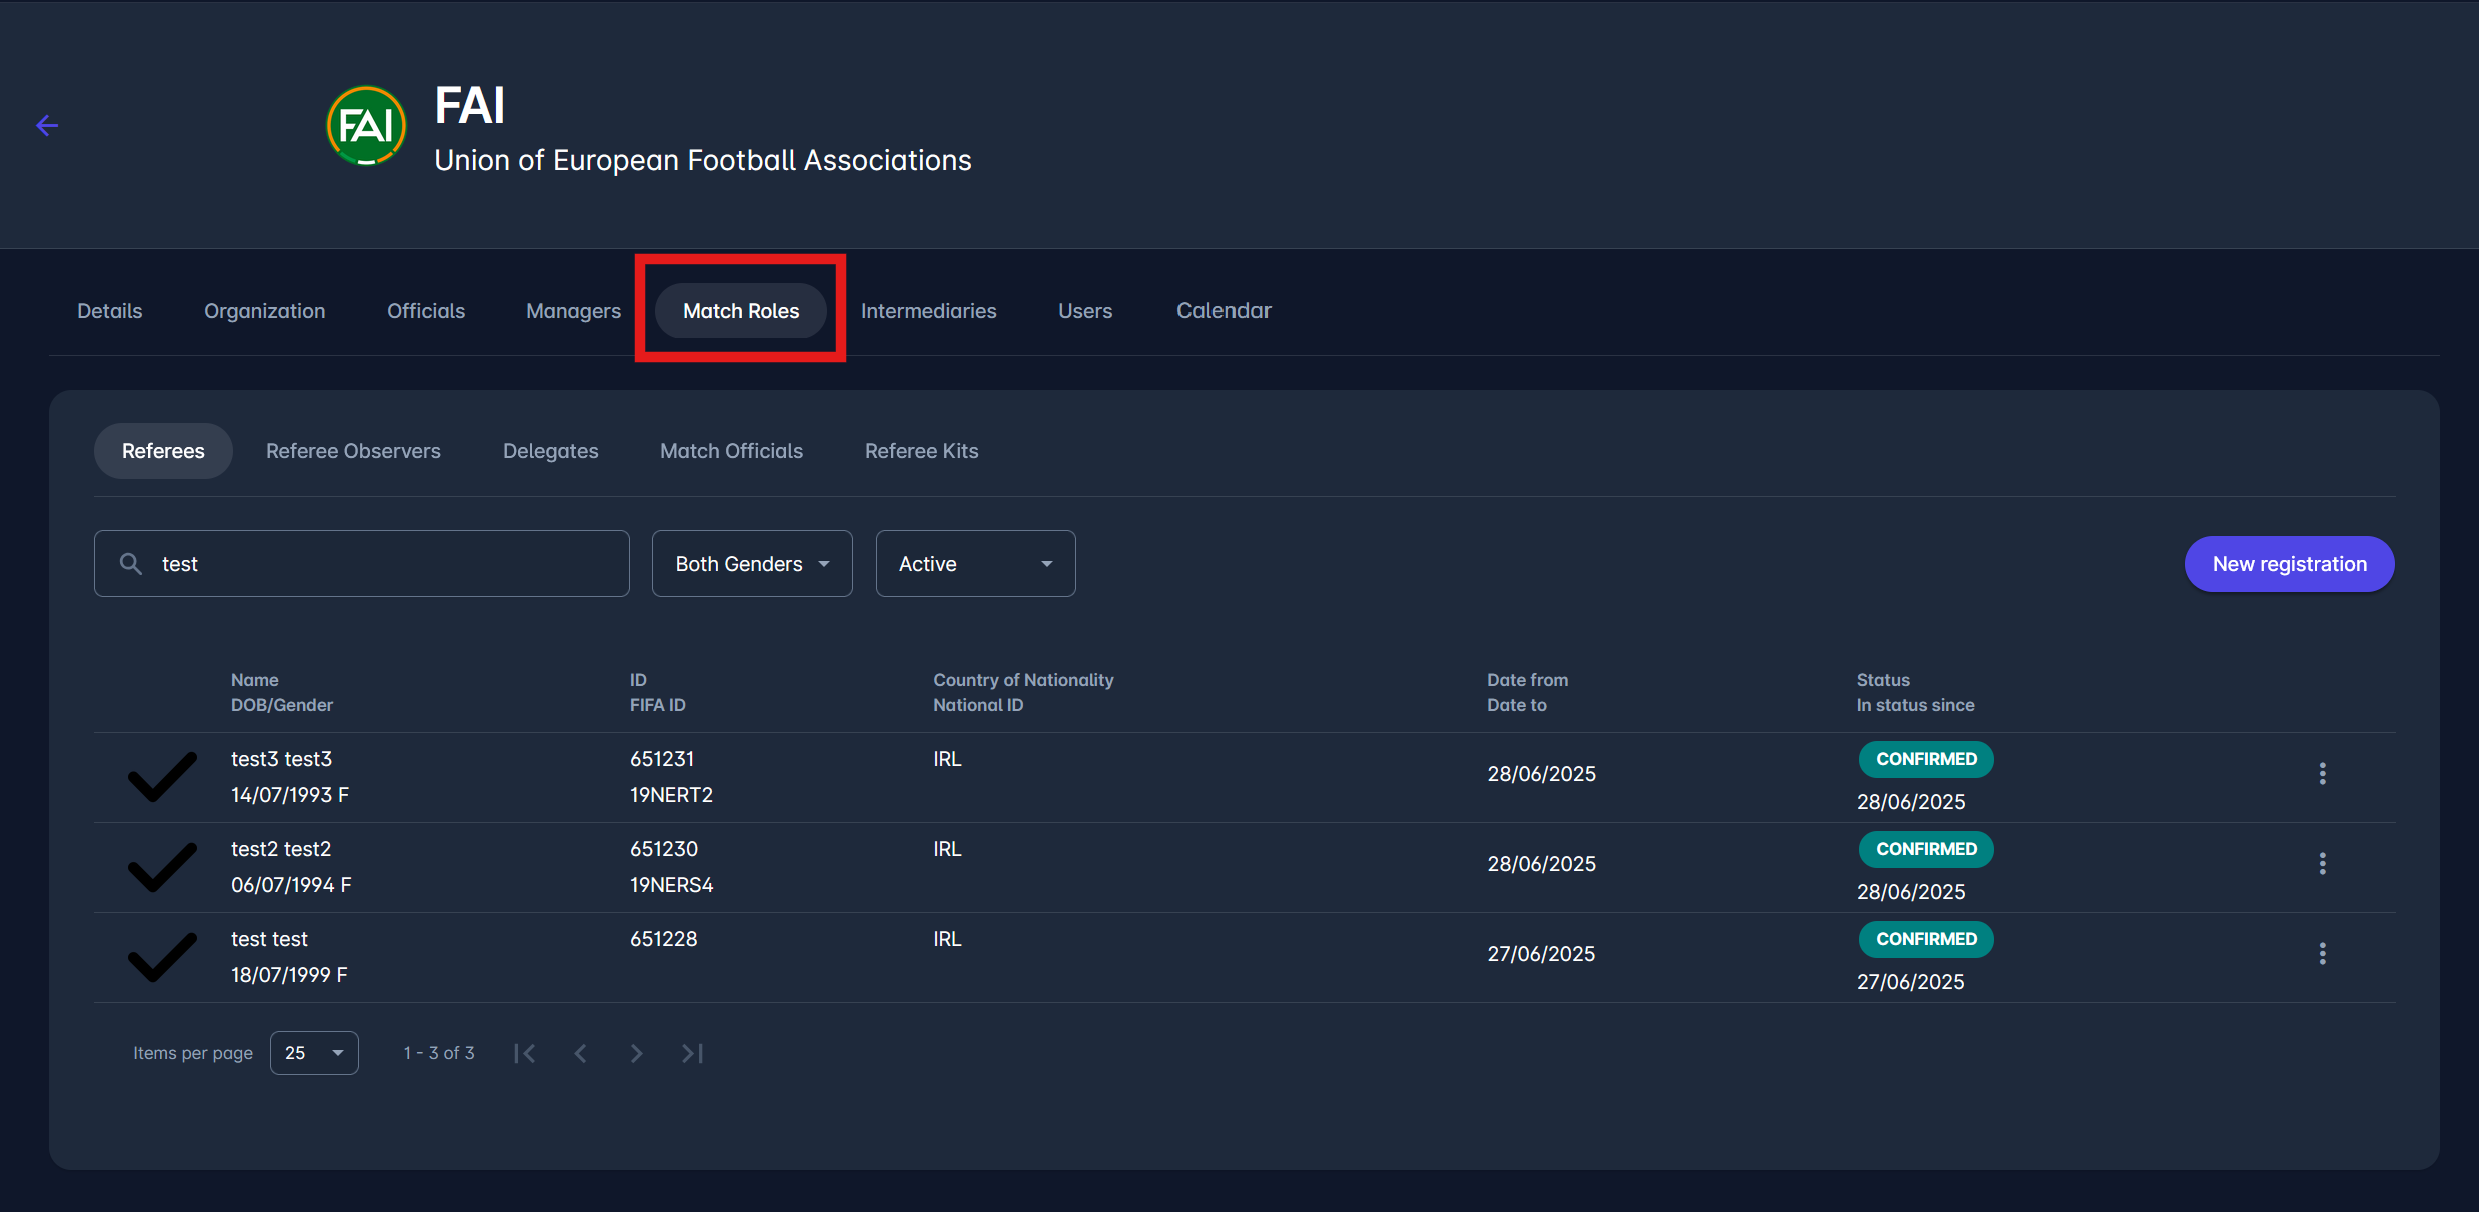Click checkmark beside test2 test2

(162, 866)
